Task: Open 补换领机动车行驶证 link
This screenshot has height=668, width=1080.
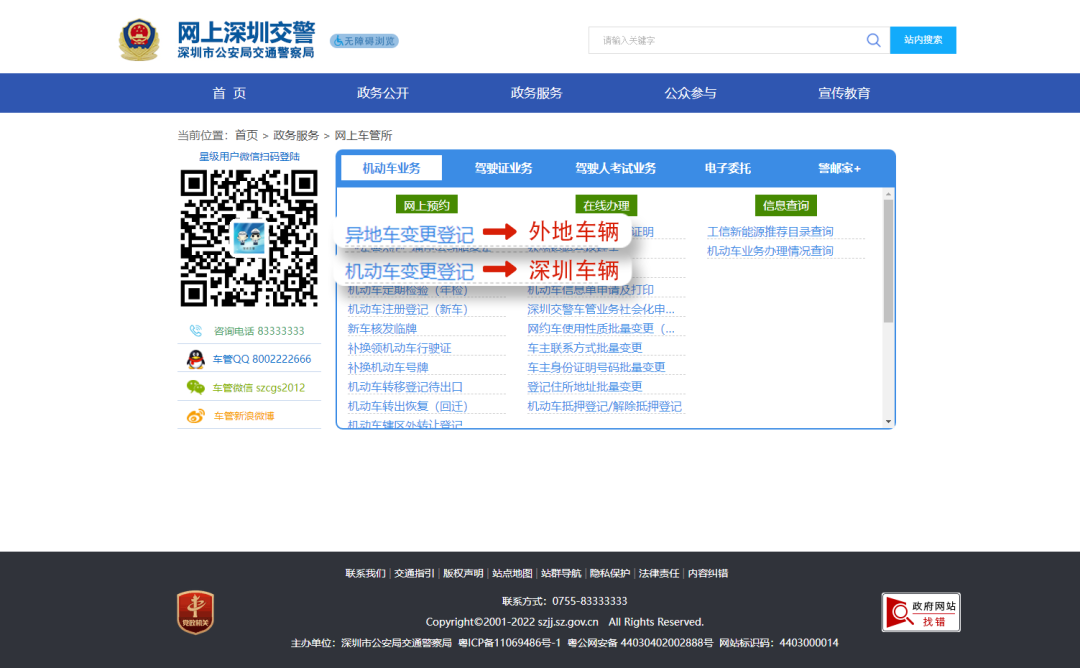Action: [x=399, y=348]
